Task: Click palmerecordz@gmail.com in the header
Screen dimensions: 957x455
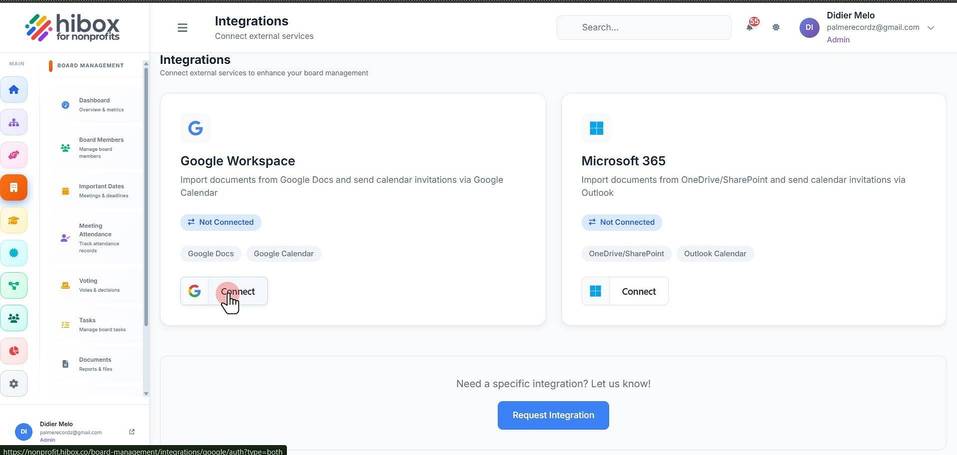Action: (873, 27)
